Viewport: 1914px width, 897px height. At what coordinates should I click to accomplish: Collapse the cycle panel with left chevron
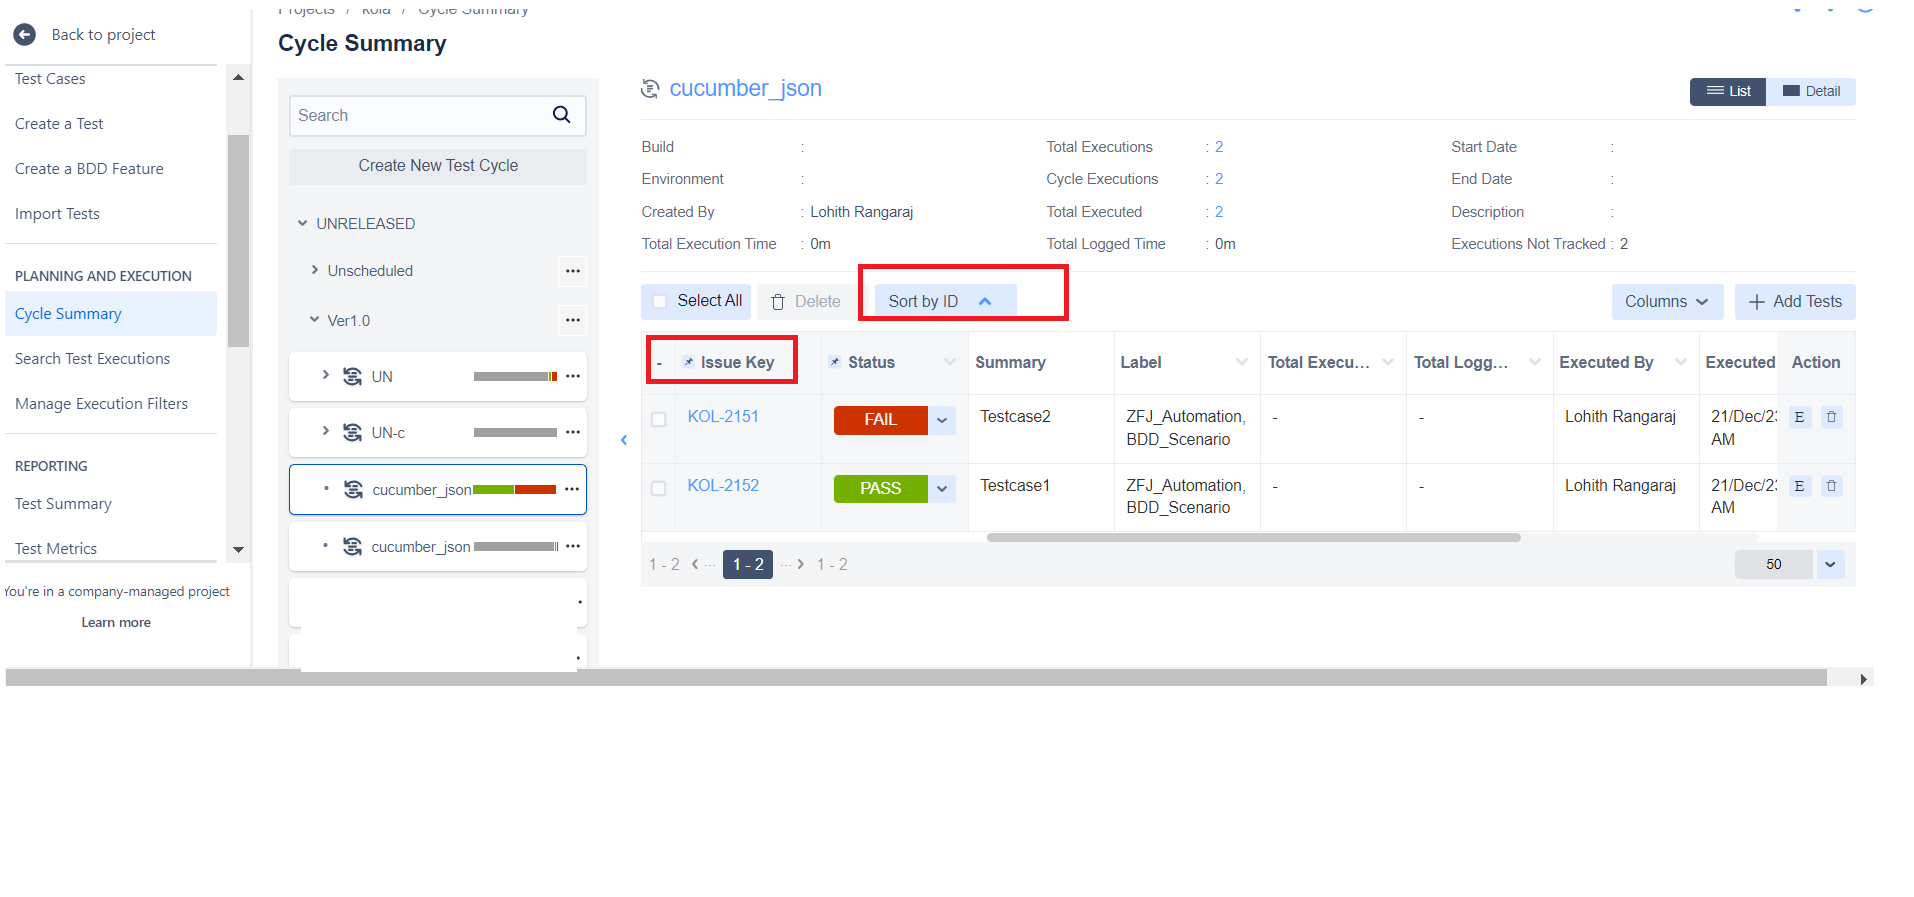tap(624, 440)
